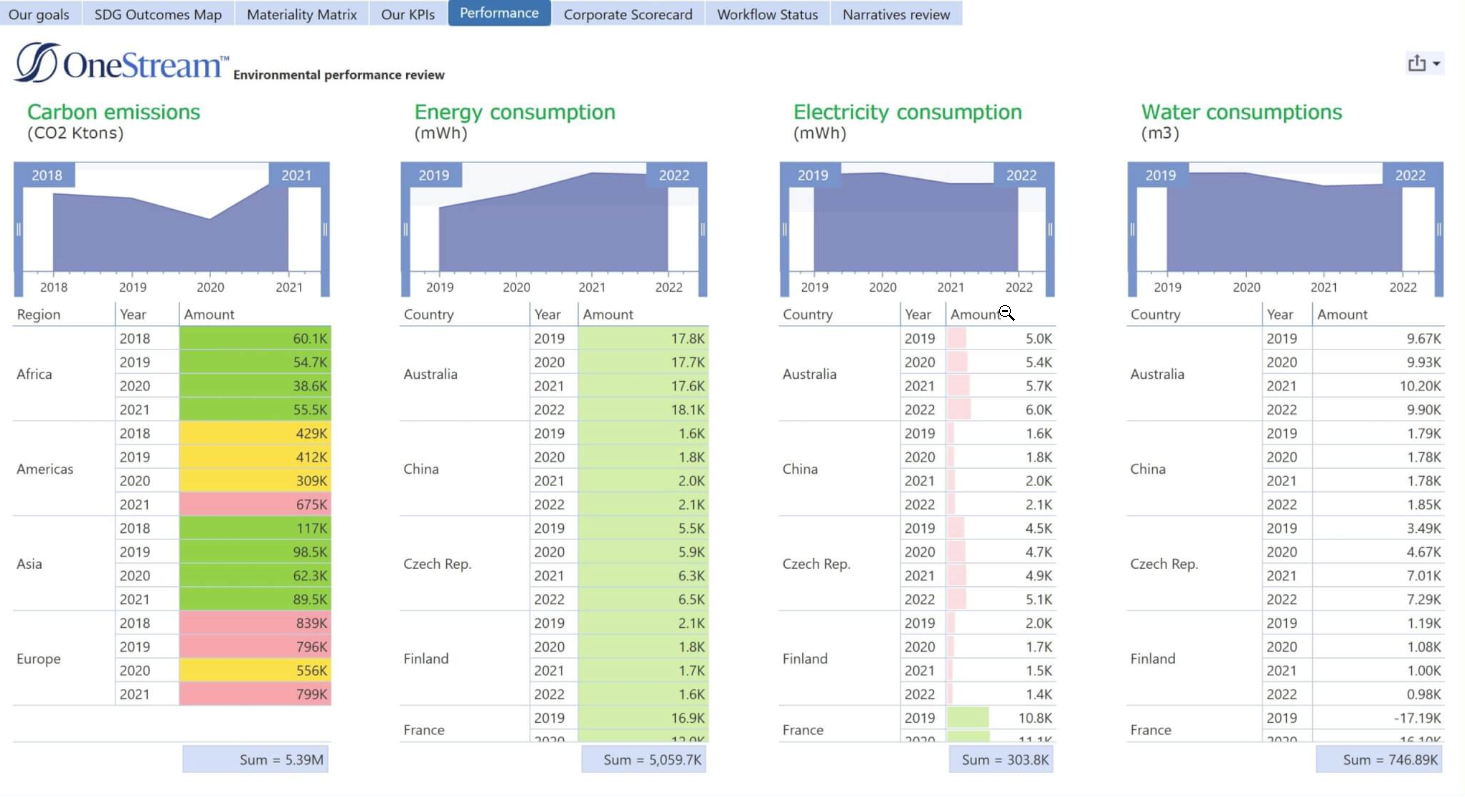Sort Carbon emissions by Region column header
The width and height of the screenshot is (1465, 797).
[x=39, y=314]
